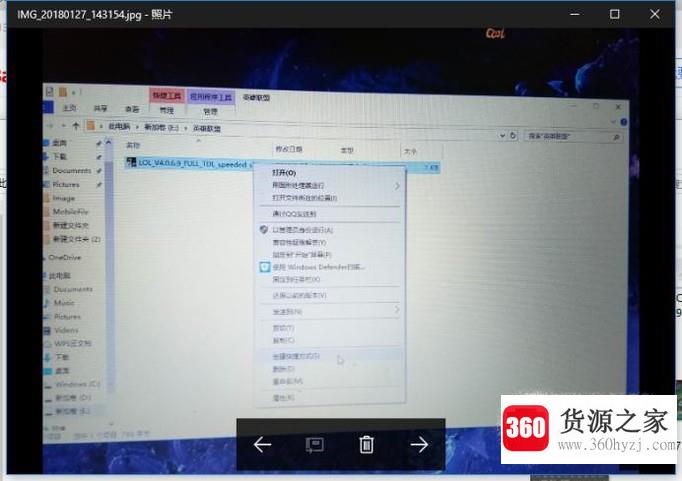Click the Windows Defender shield icon in menu

[x=264, y=267]
